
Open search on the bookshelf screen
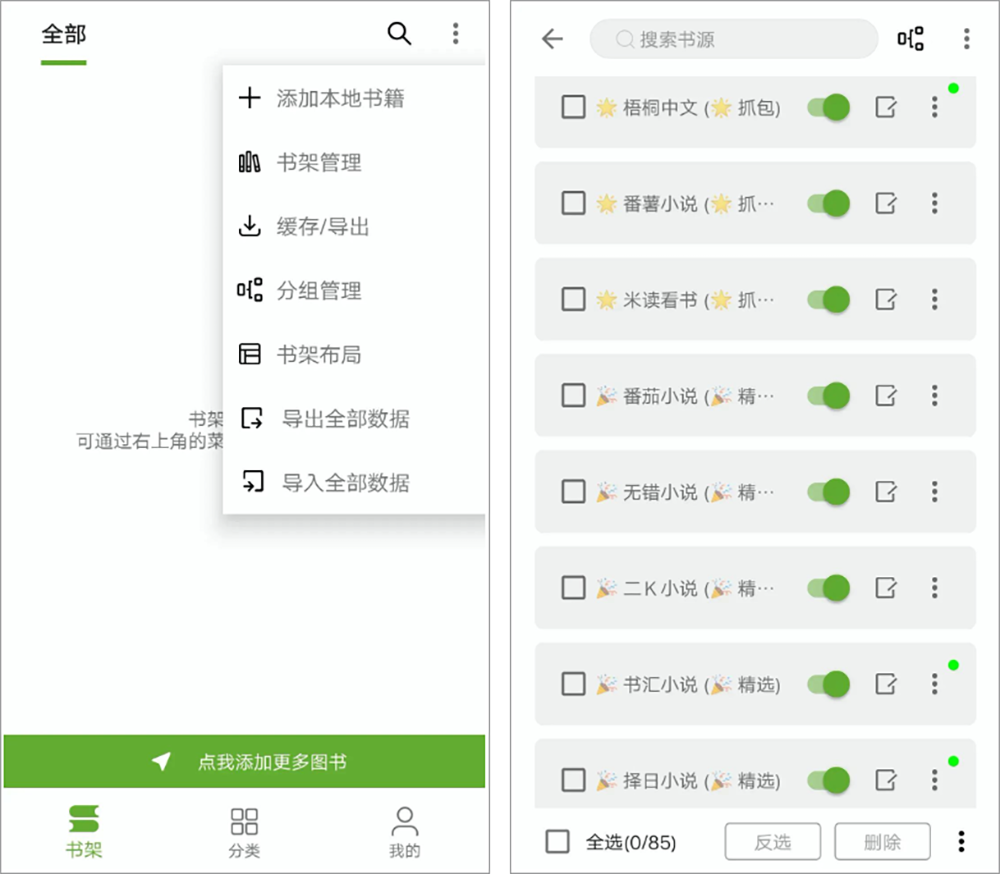tap(399, 33)
